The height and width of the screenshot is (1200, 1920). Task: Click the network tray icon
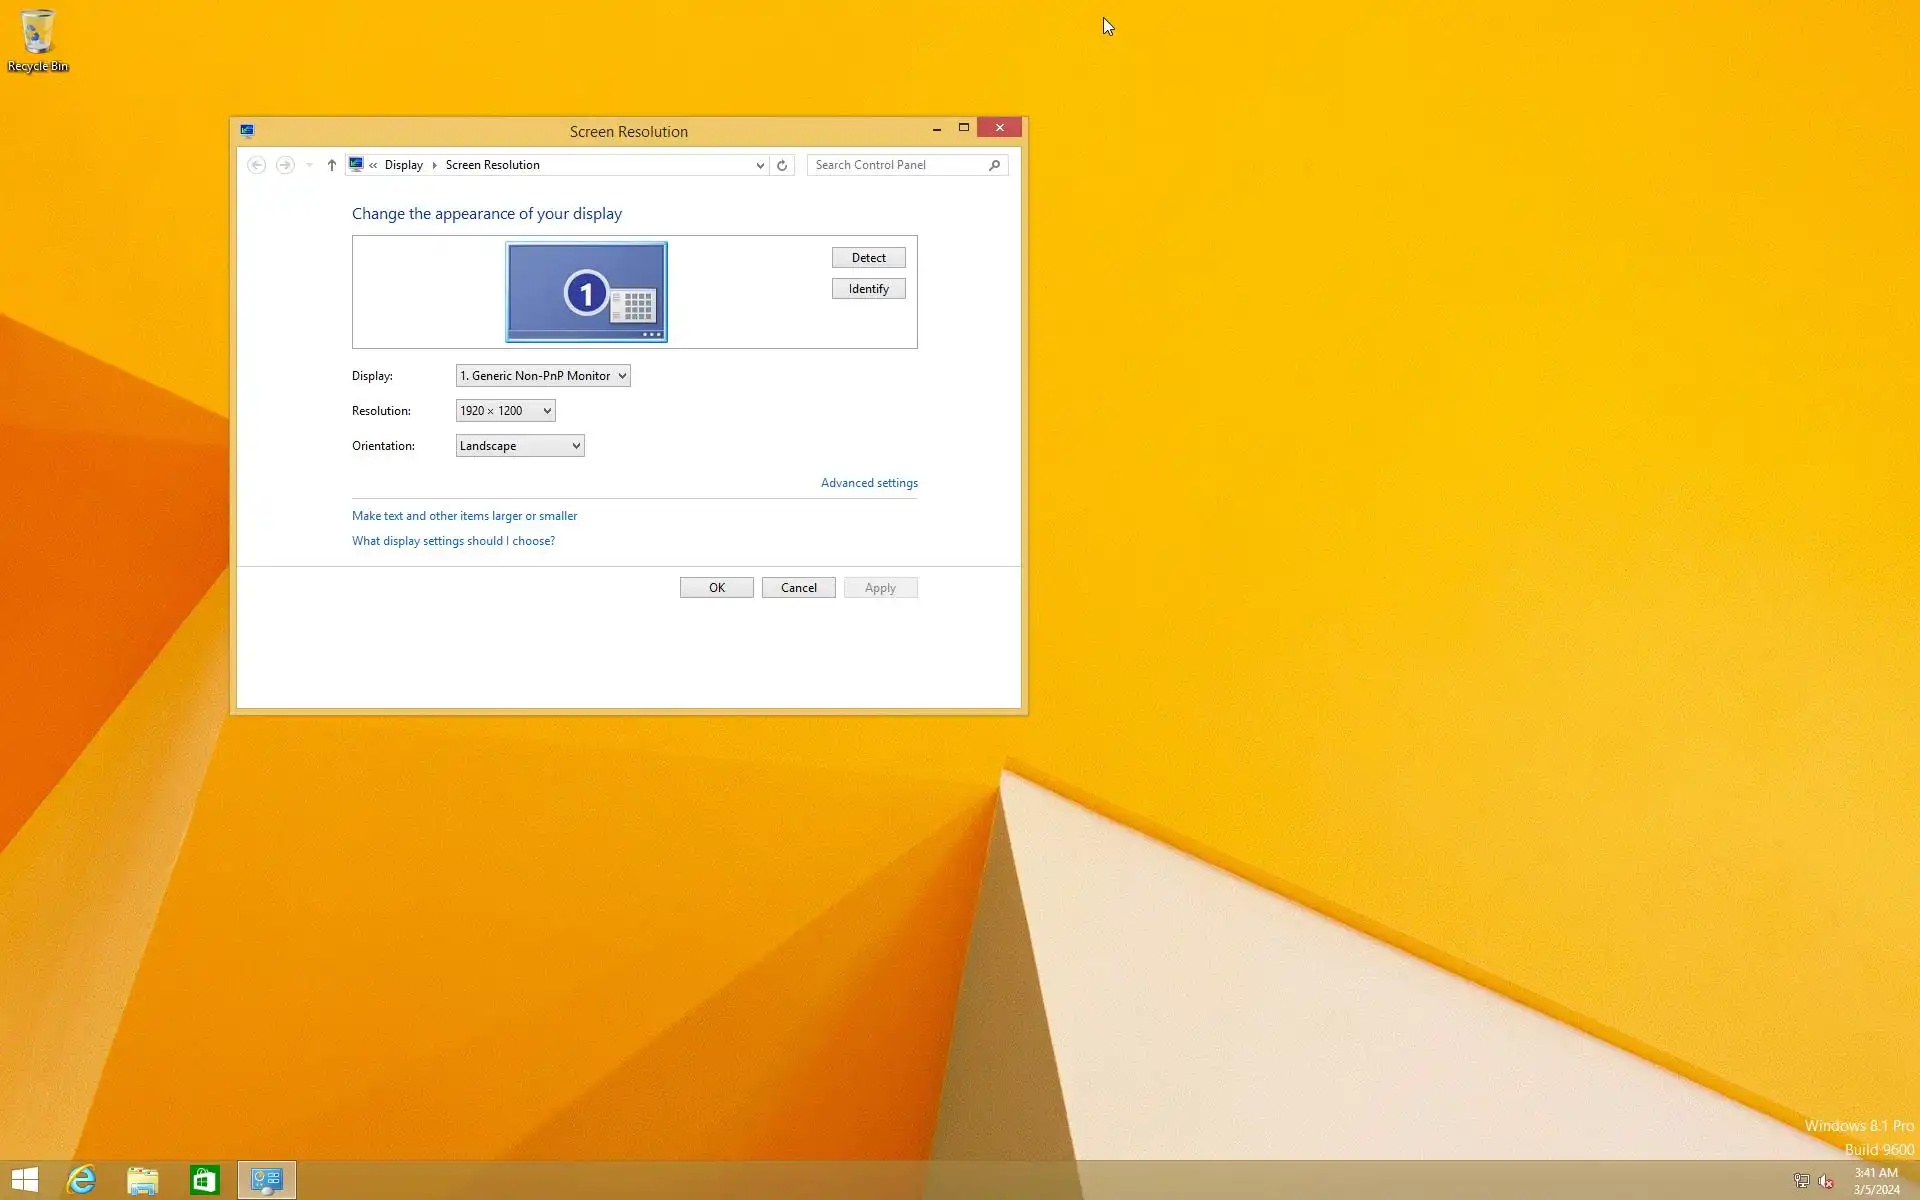pyautogui.click(x=1801, y=1181)
